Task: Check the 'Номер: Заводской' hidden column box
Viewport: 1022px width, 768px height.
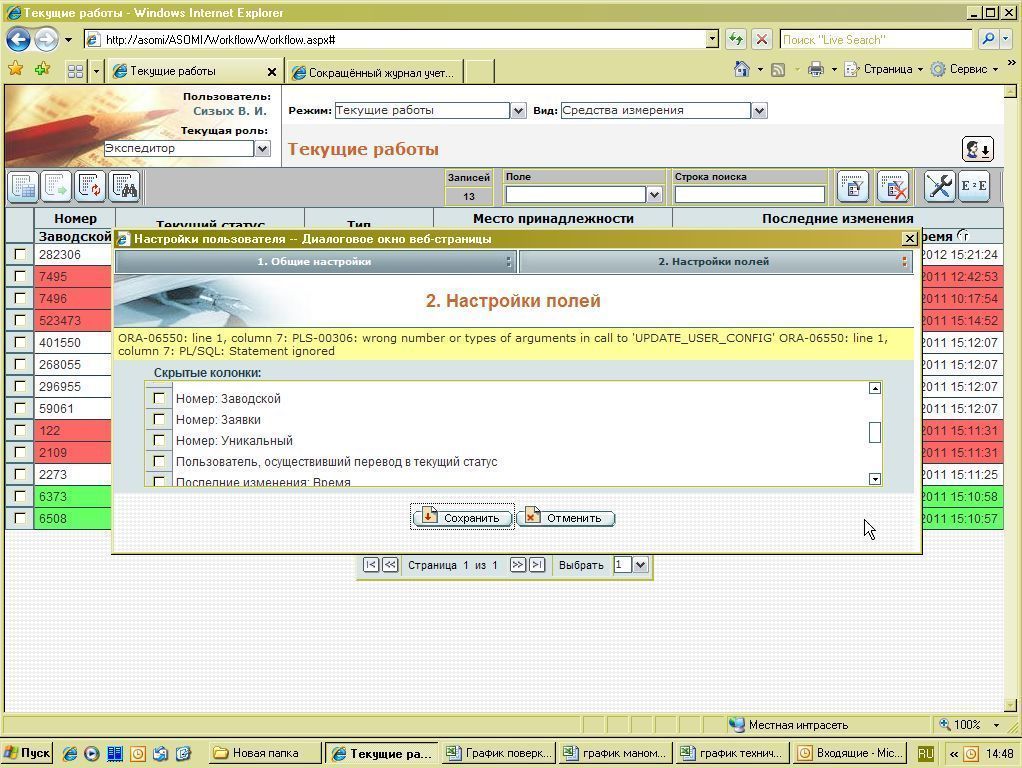Action: click(159, 398)
